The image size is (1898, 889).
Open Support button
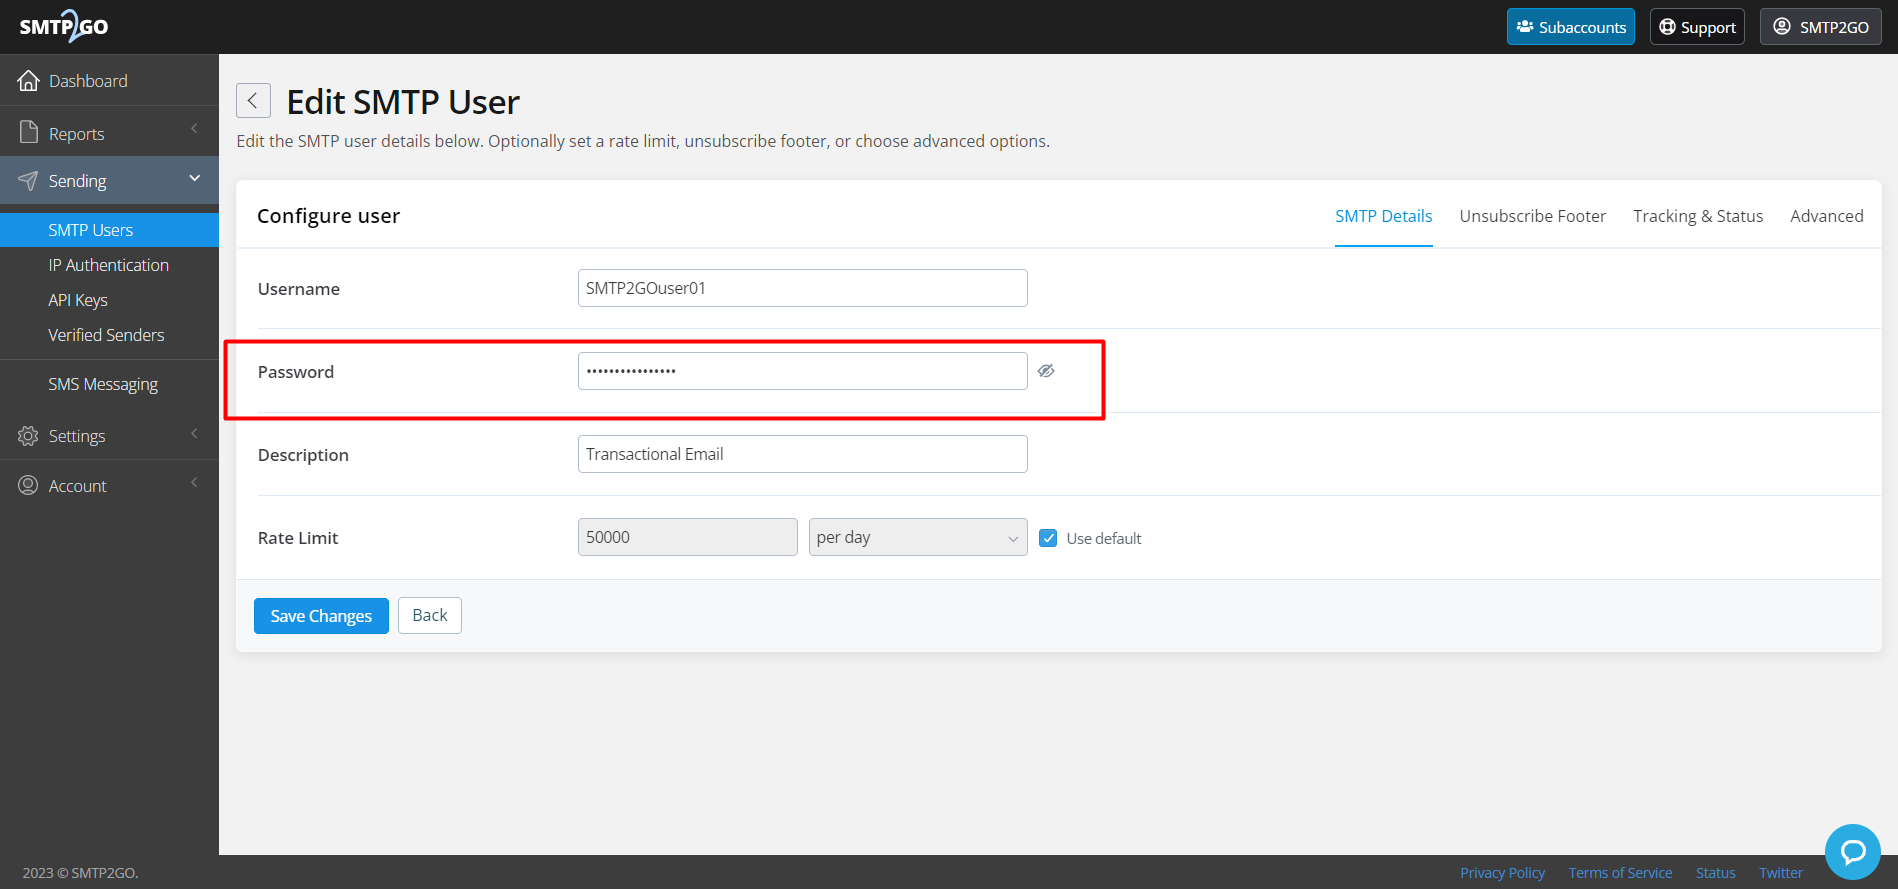pos(1697,27)
